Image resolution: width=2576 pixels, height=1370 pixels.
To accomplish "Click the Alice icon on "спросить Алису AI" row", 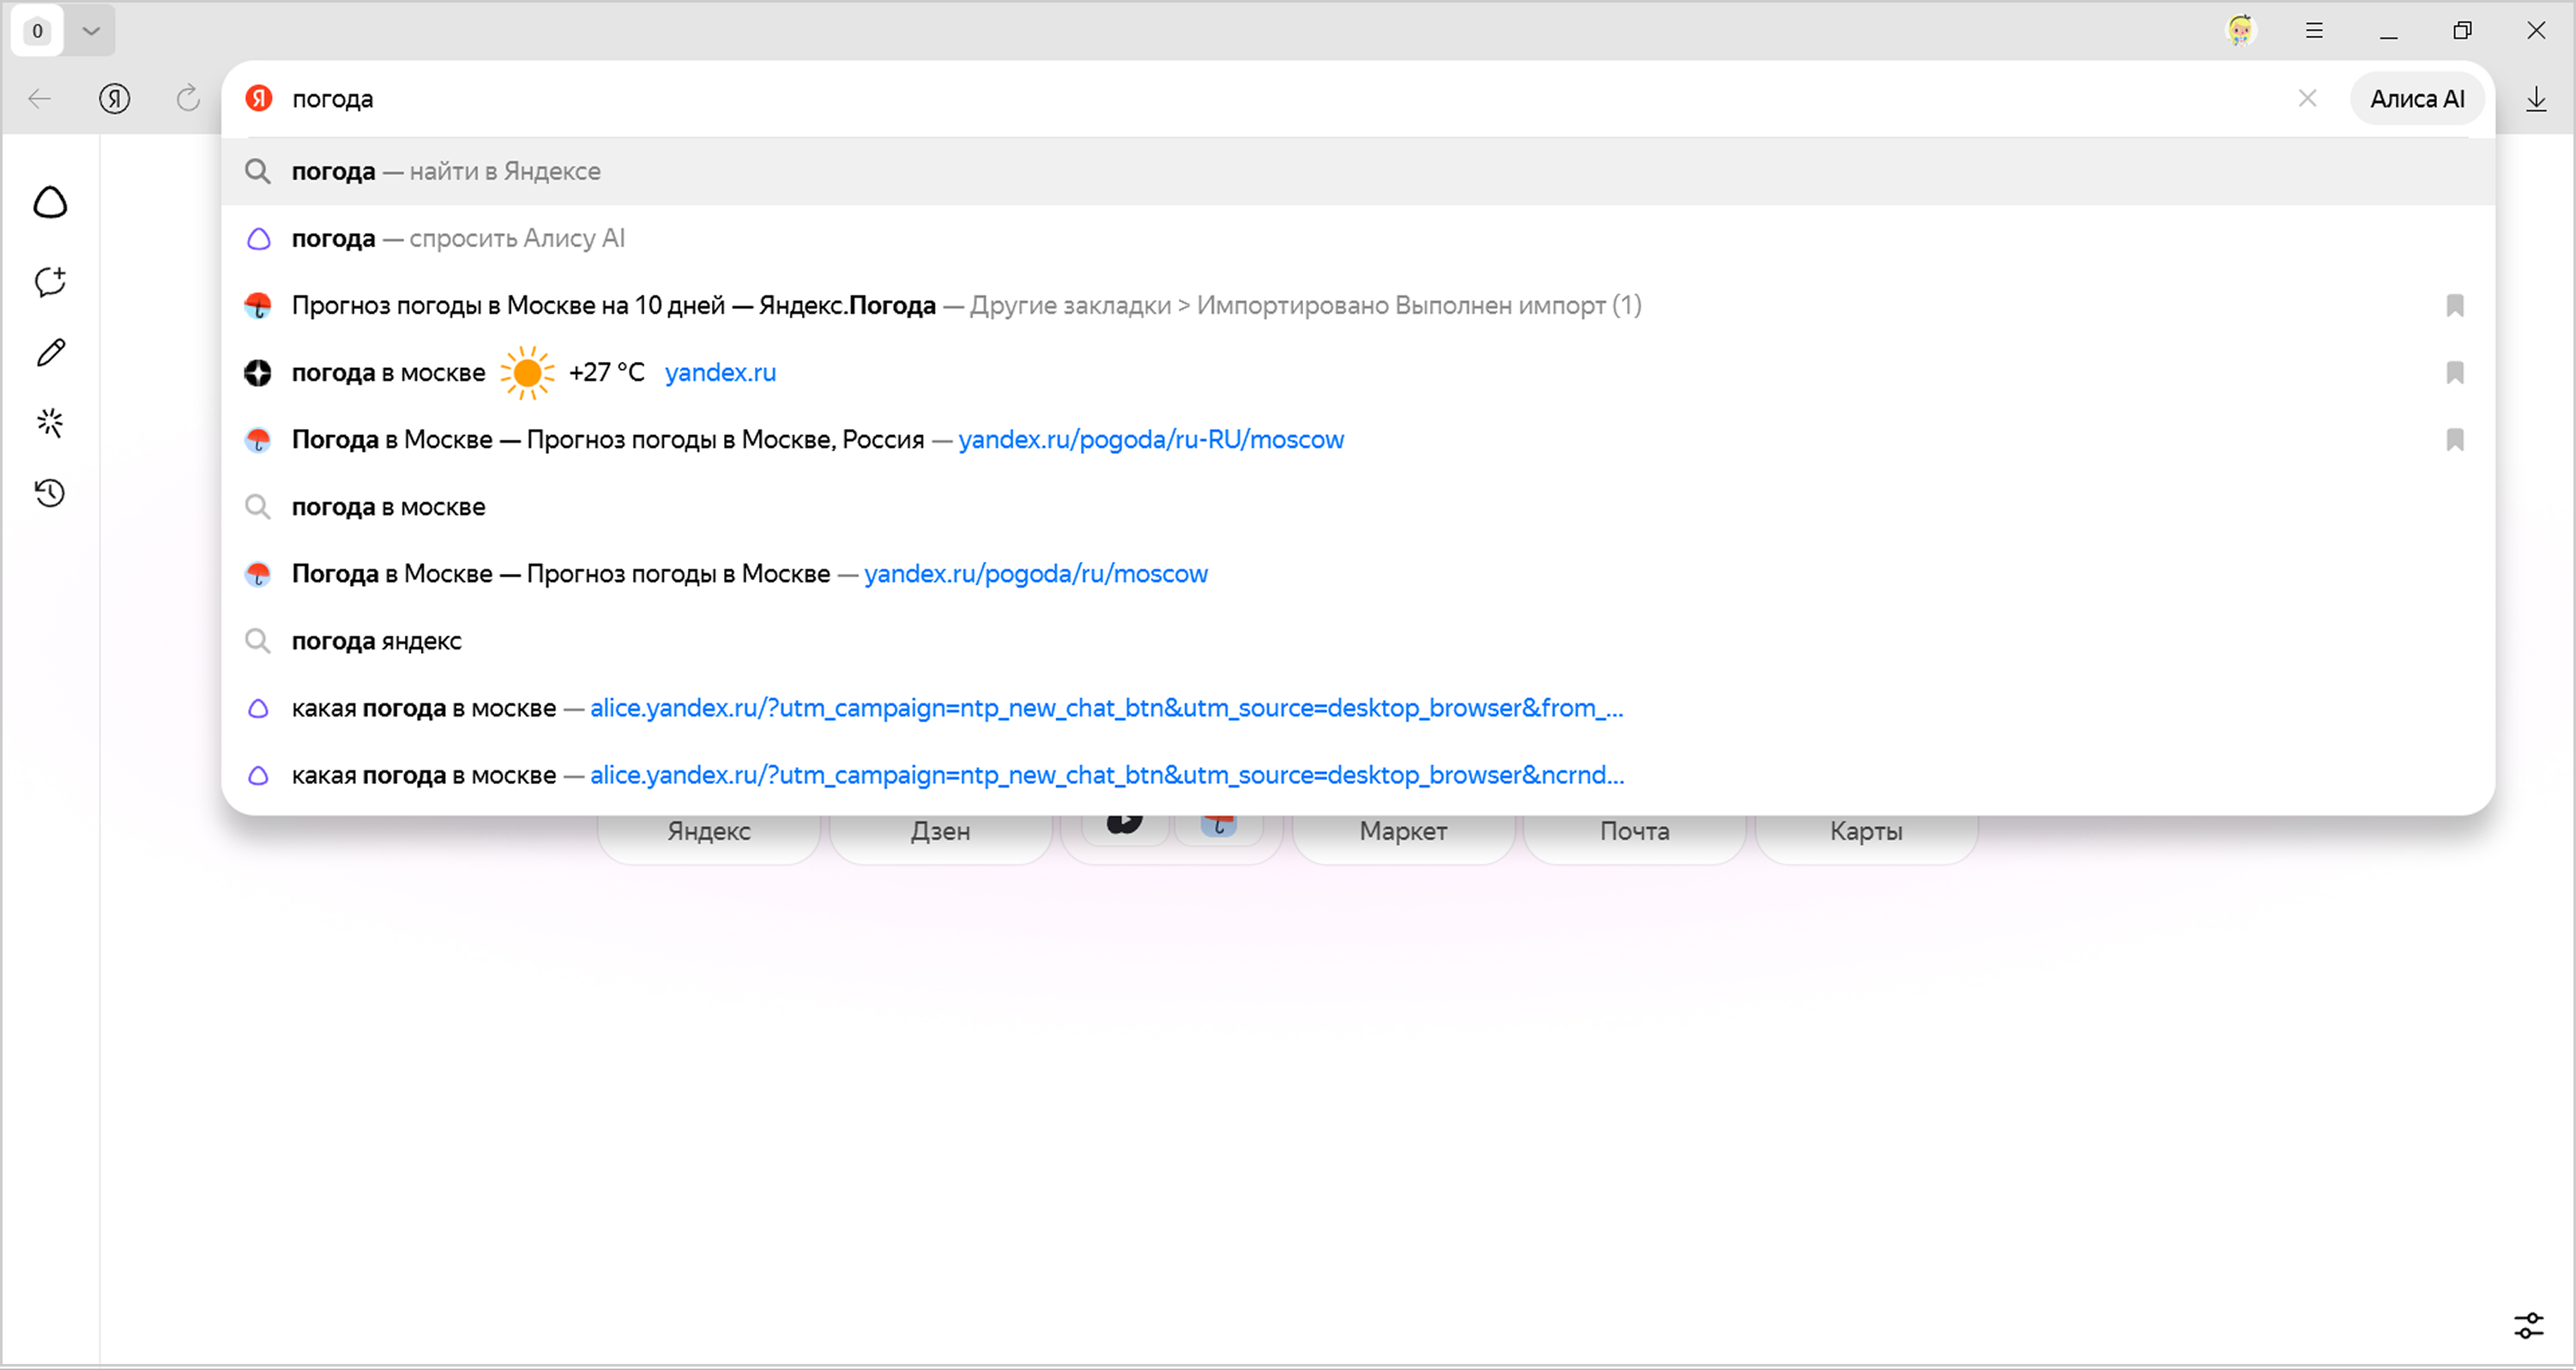I will (258, 238).
